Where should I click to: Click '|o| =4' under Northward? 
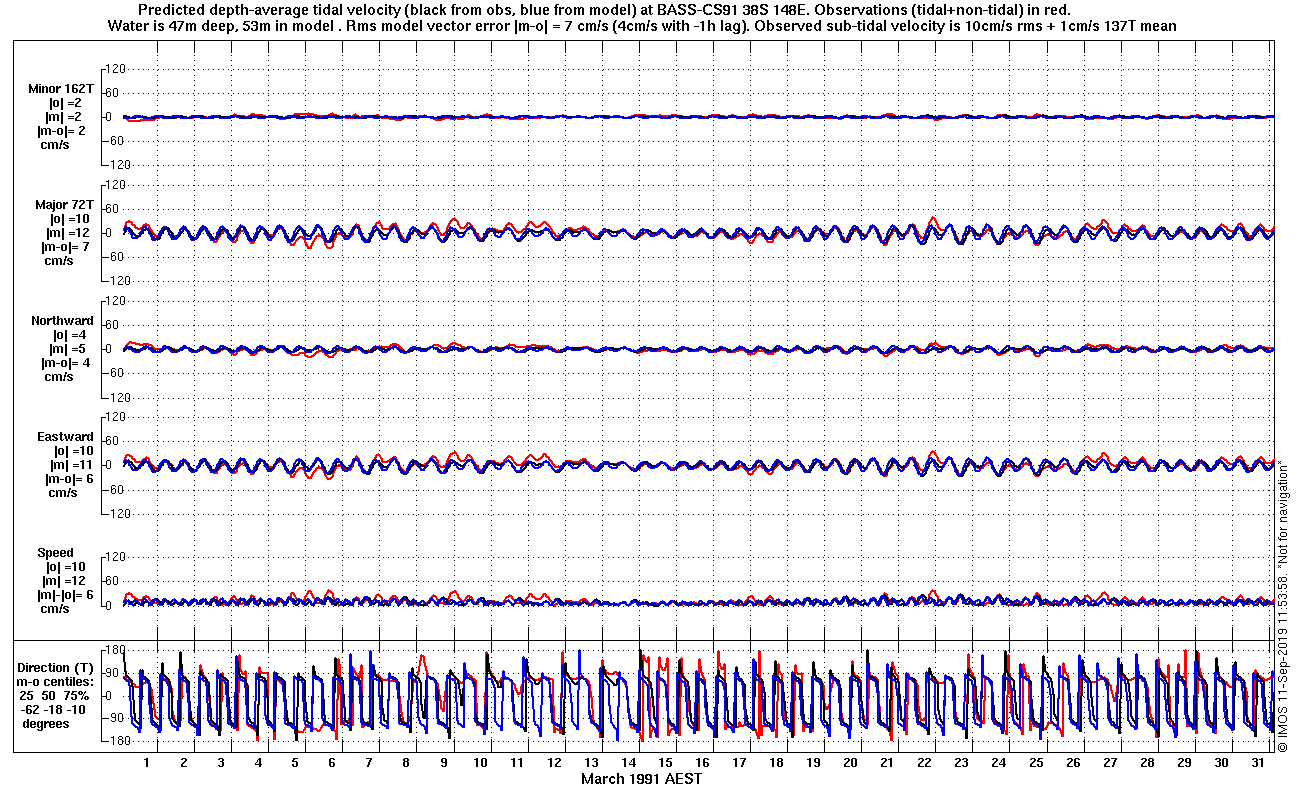70,335
